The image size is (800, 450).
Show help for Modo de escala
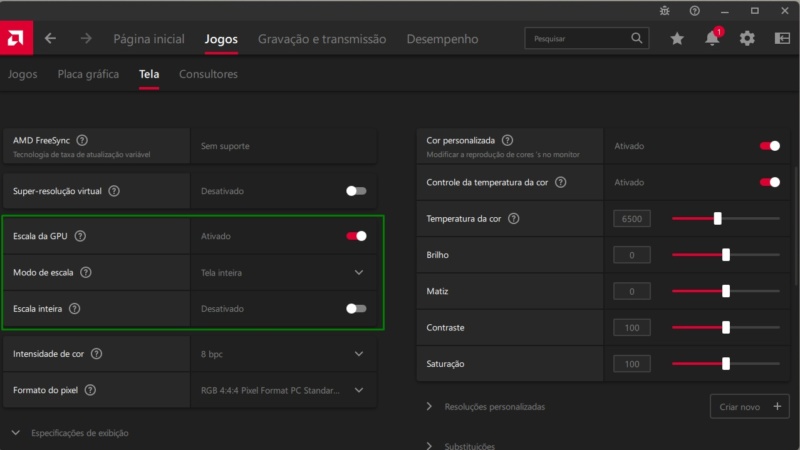pos(86,272)
